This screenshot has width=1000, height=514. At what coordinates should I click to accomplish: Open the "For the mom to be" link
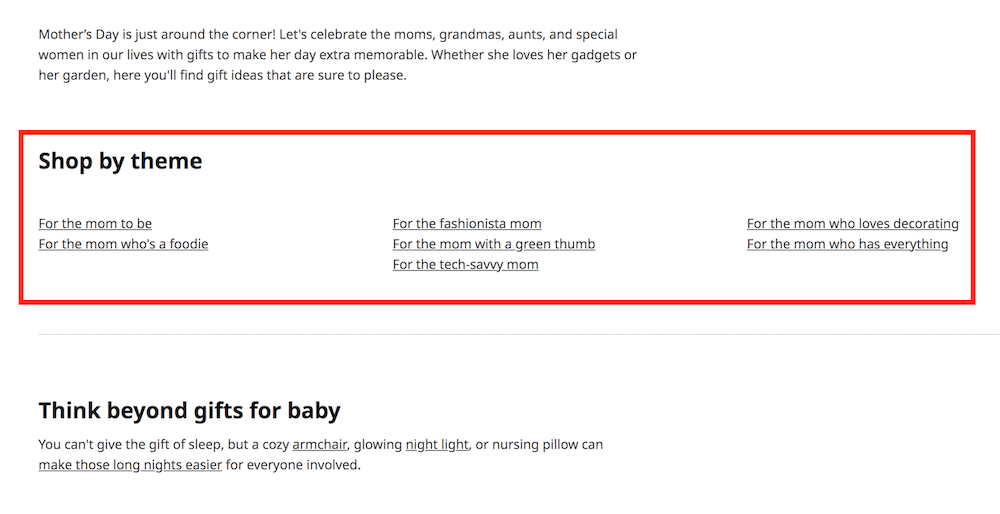pyautogui.click(x=95, y=224)
